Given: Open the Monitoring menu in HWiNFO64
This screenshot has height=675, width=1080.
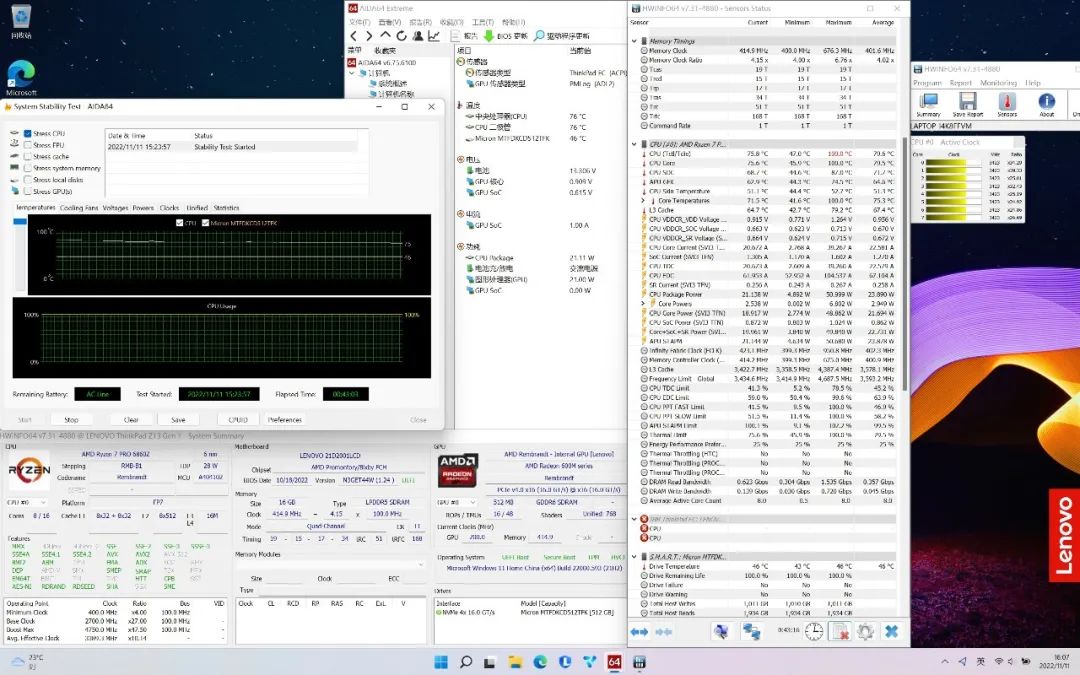Looking at the screenshot, I should coord(998,83).
